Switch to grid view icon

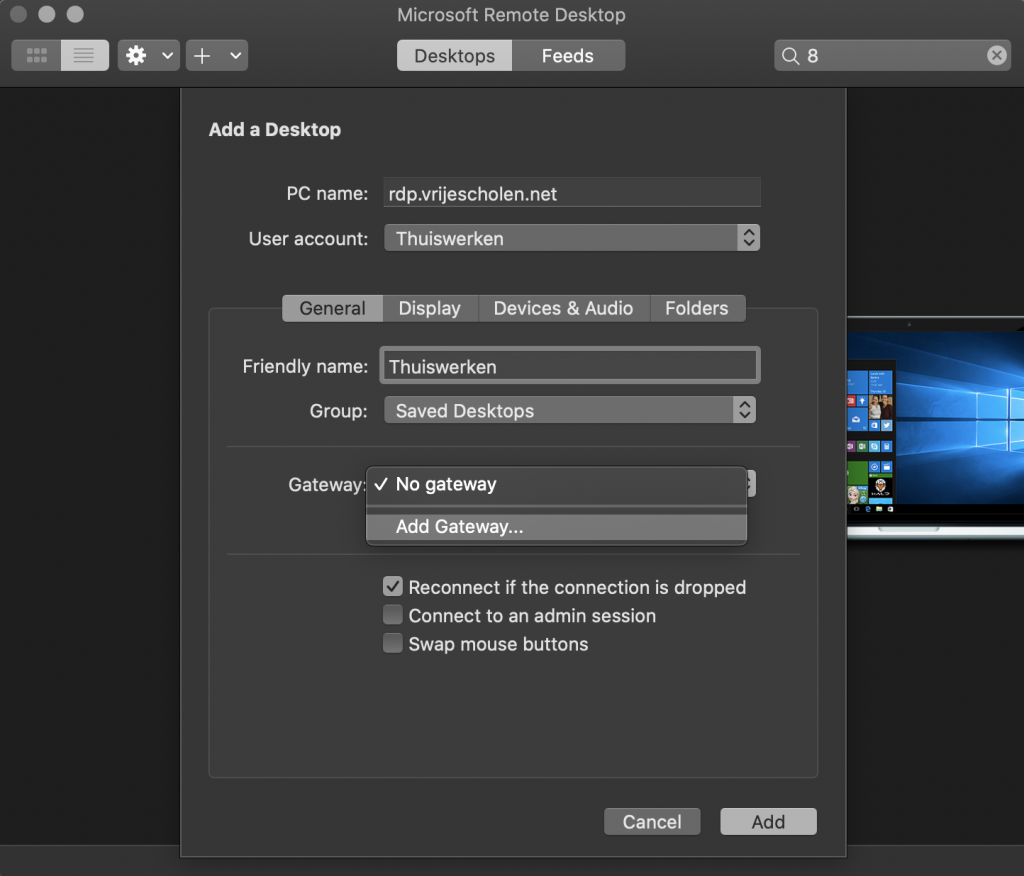(37, 56)
